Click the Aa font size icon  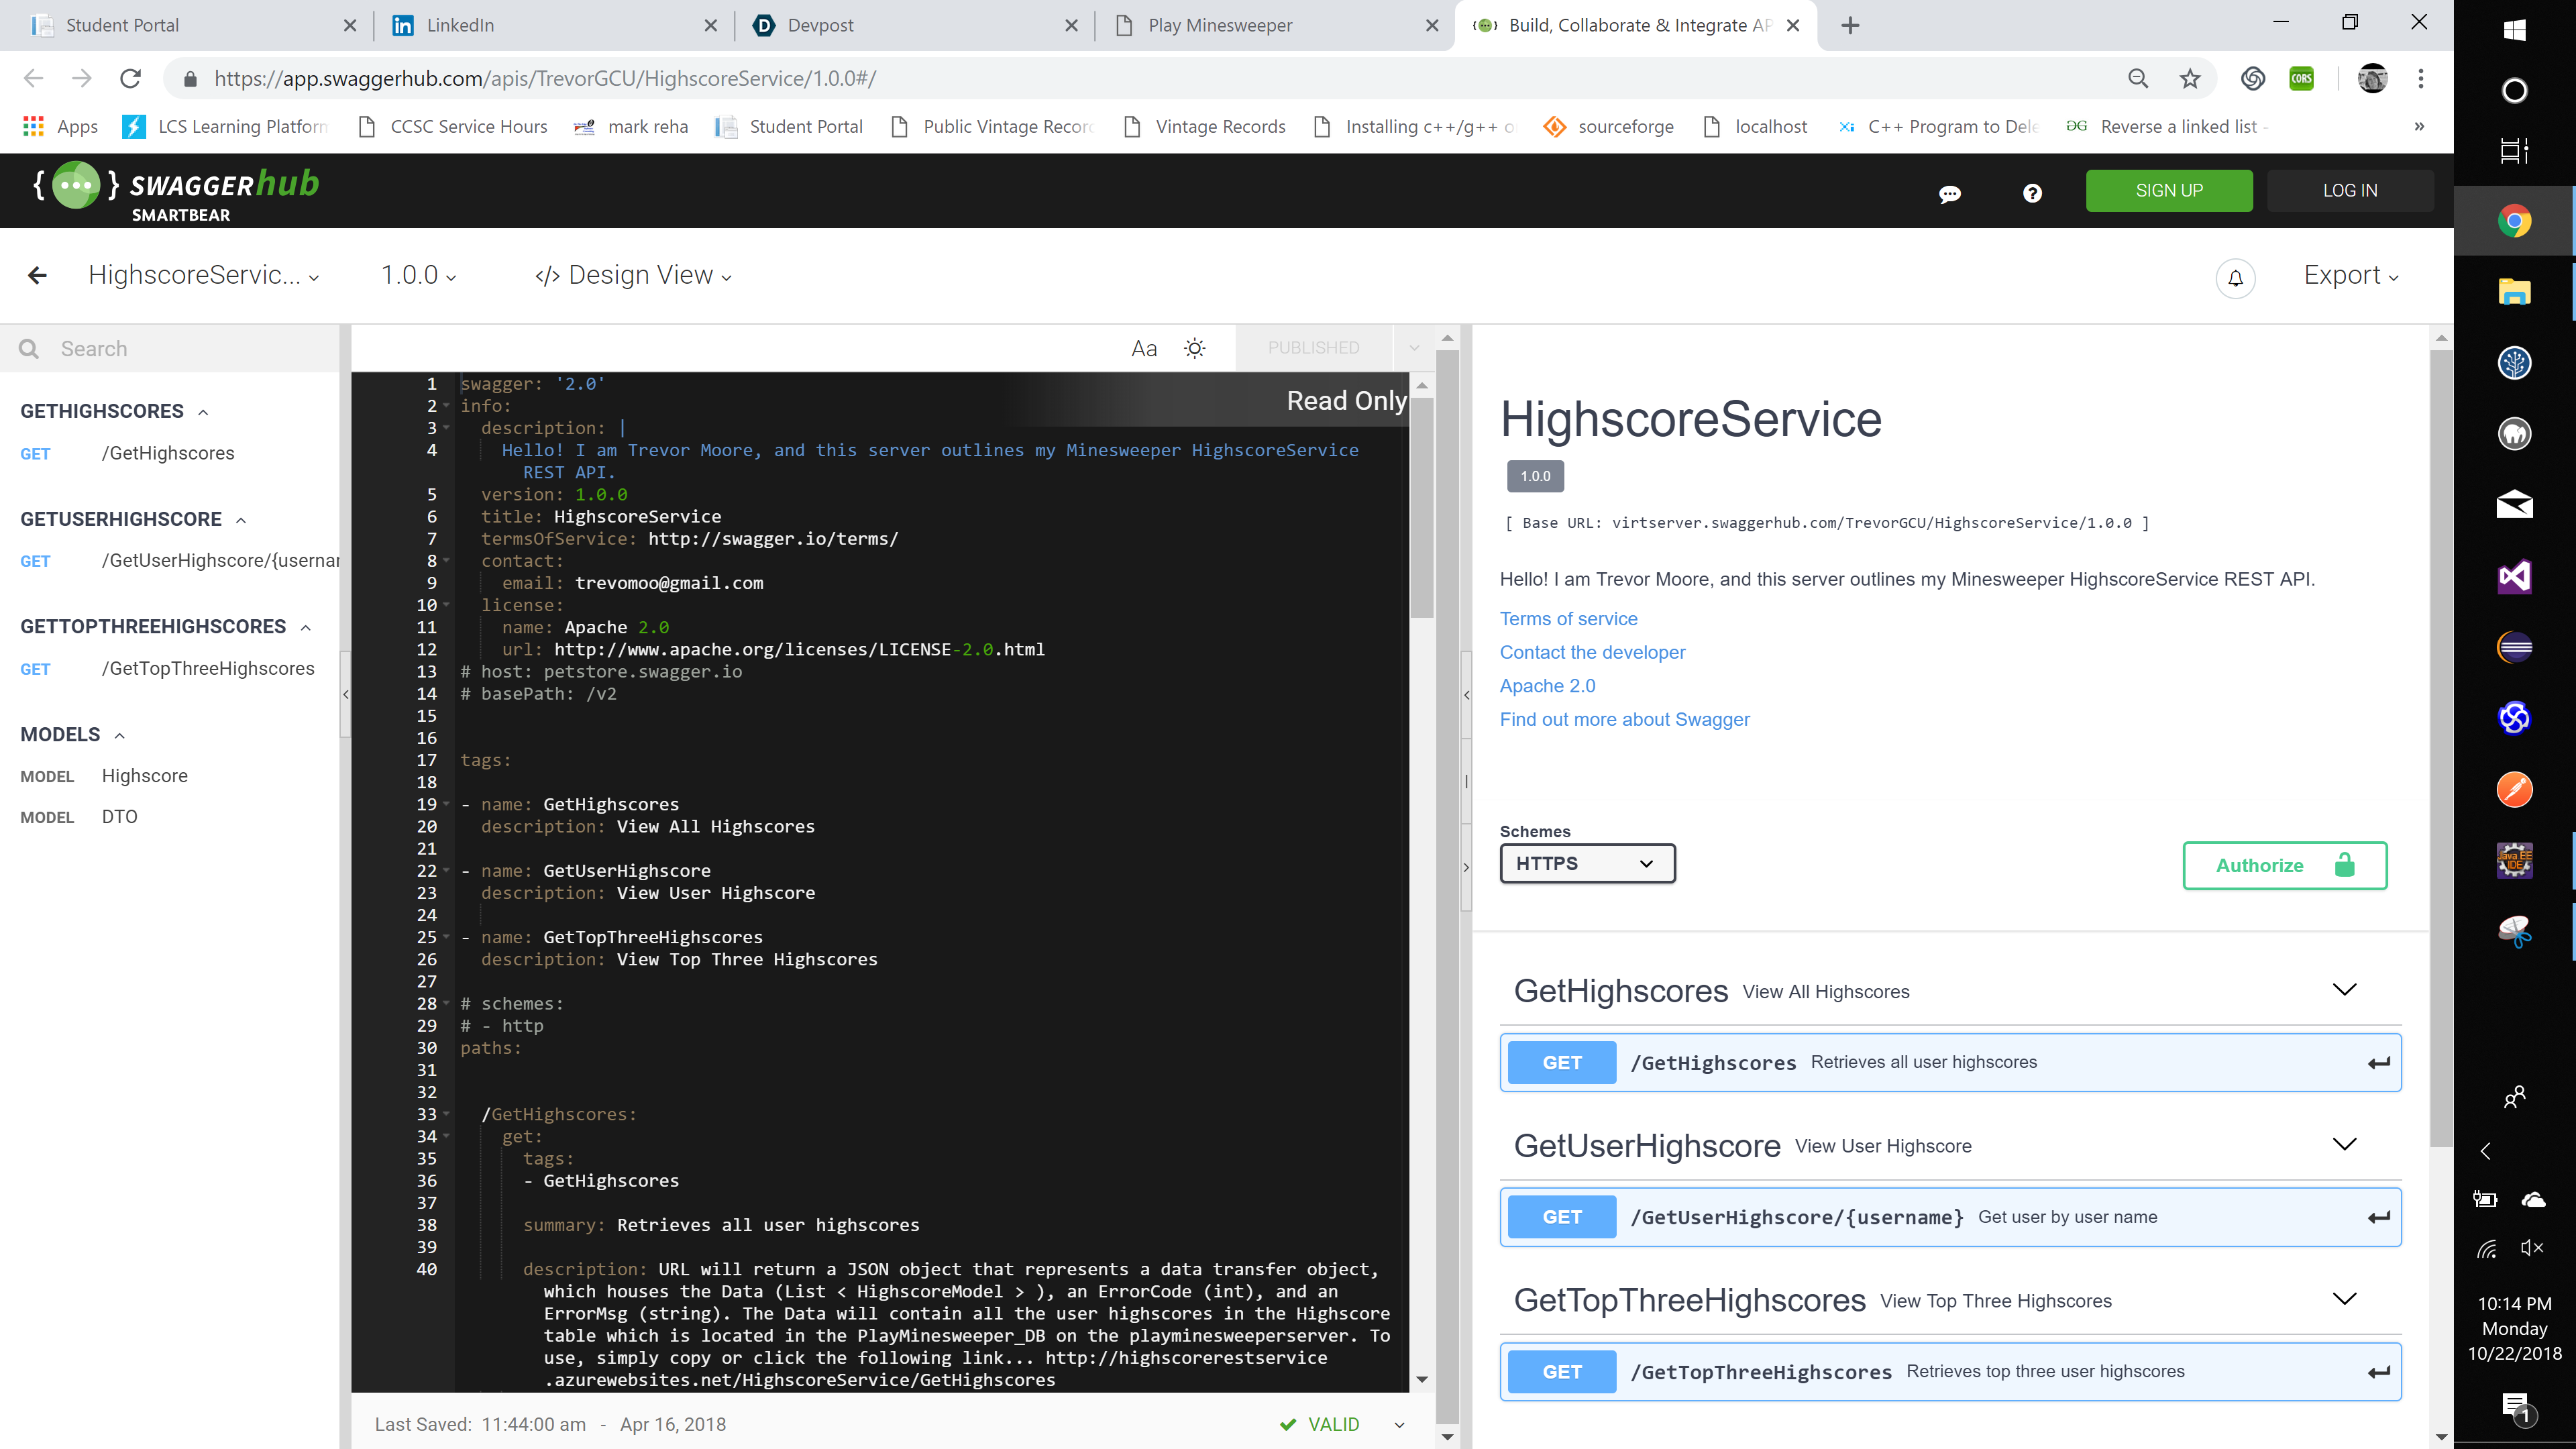click(1143, 348)
